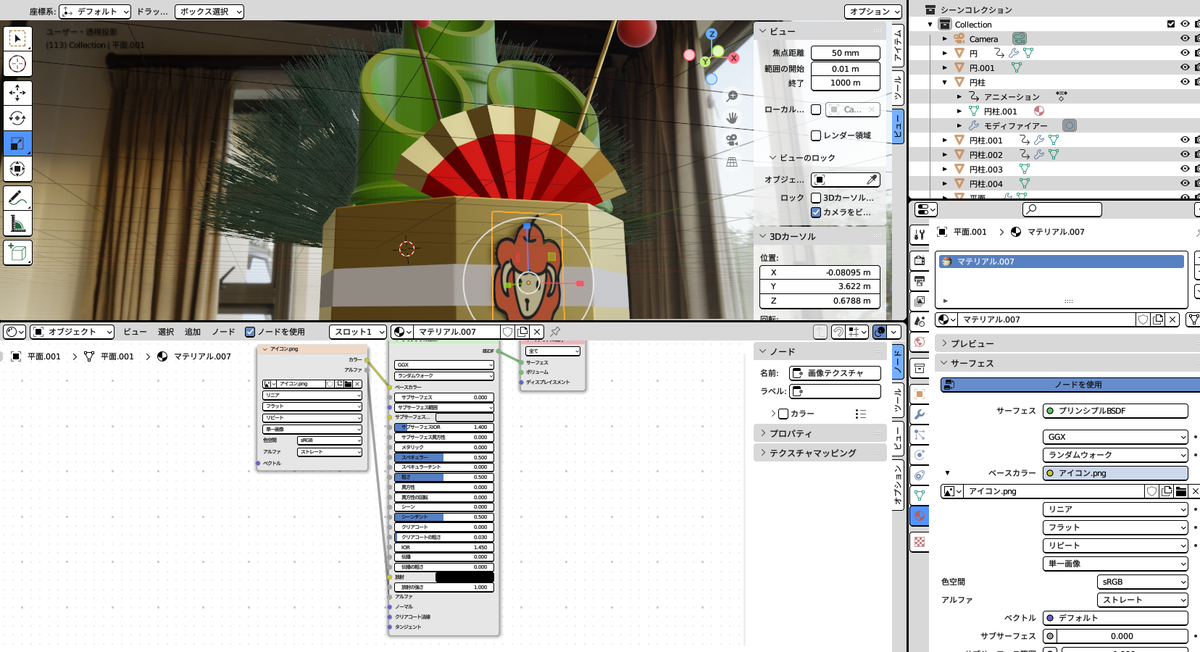
Task: Uncheck the カメラをビュー lock checkbox
Action: point(816,212)
